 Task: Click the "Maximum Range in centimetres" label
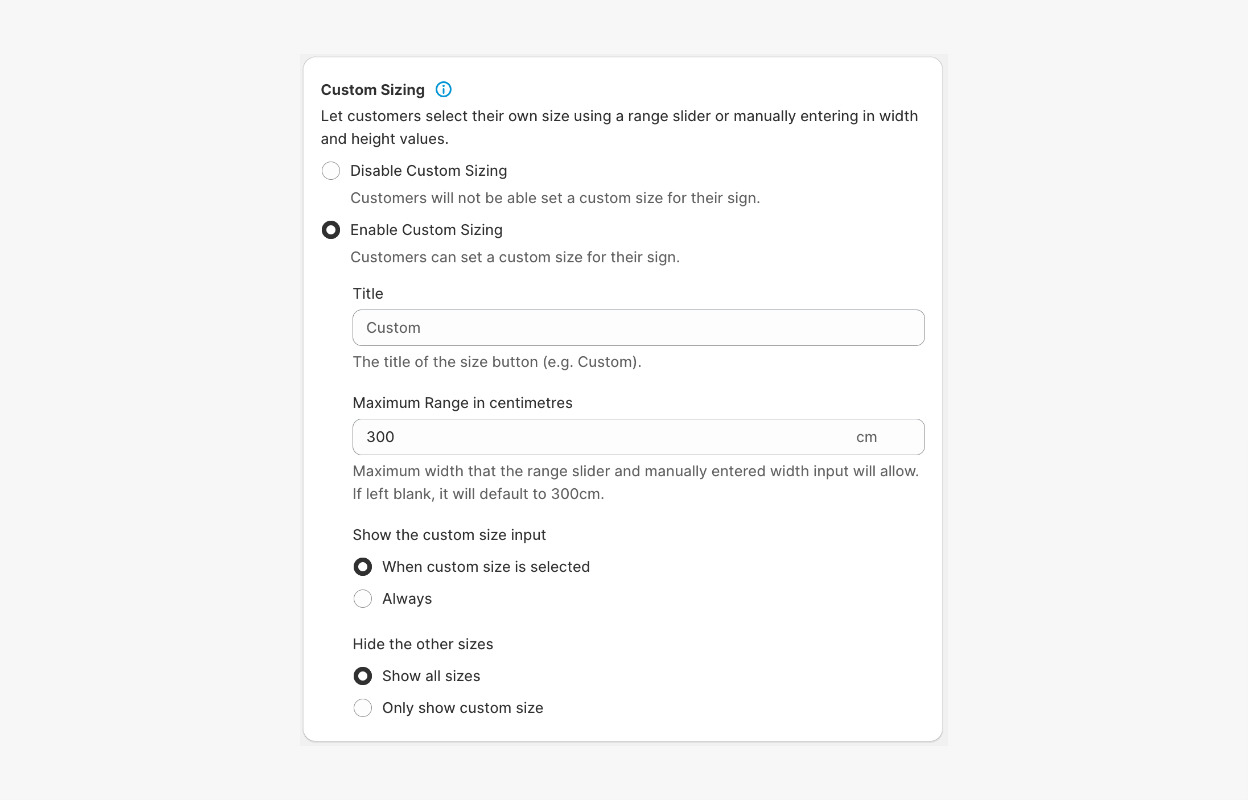[462, 403]
